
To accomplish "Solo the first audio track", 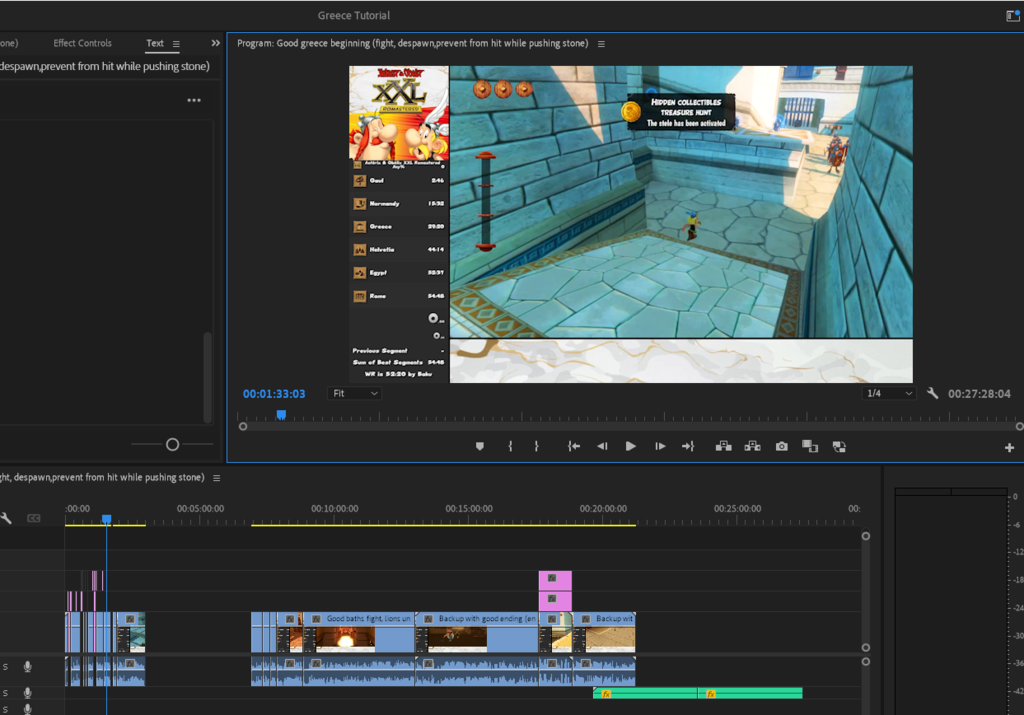I will 5,667.
